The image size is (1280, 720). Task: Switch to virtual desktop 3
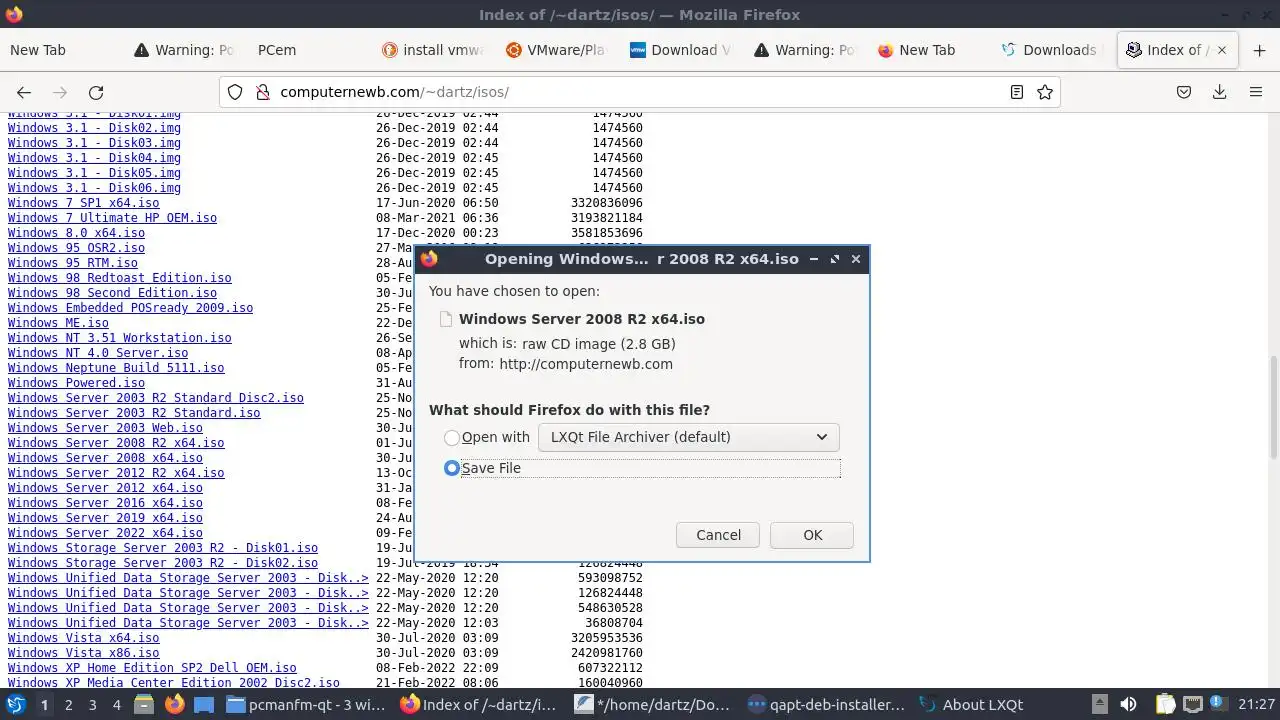92,705
